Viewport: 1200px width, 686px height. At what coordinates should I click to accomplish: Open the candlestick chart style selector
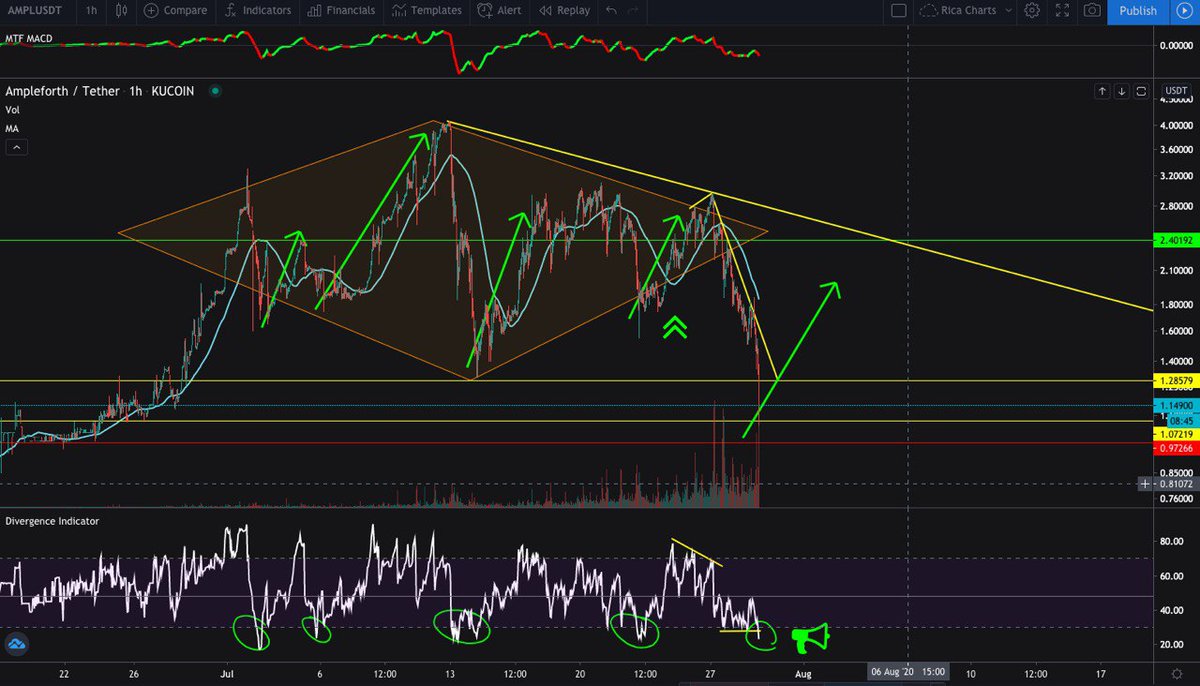122,11
